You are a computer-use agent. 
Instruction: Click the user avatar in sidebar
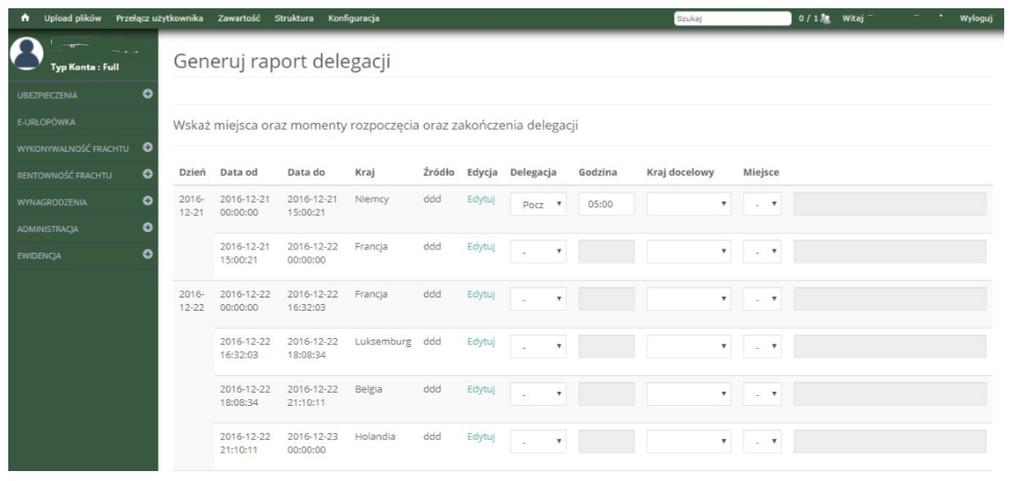tap(27, 53)
